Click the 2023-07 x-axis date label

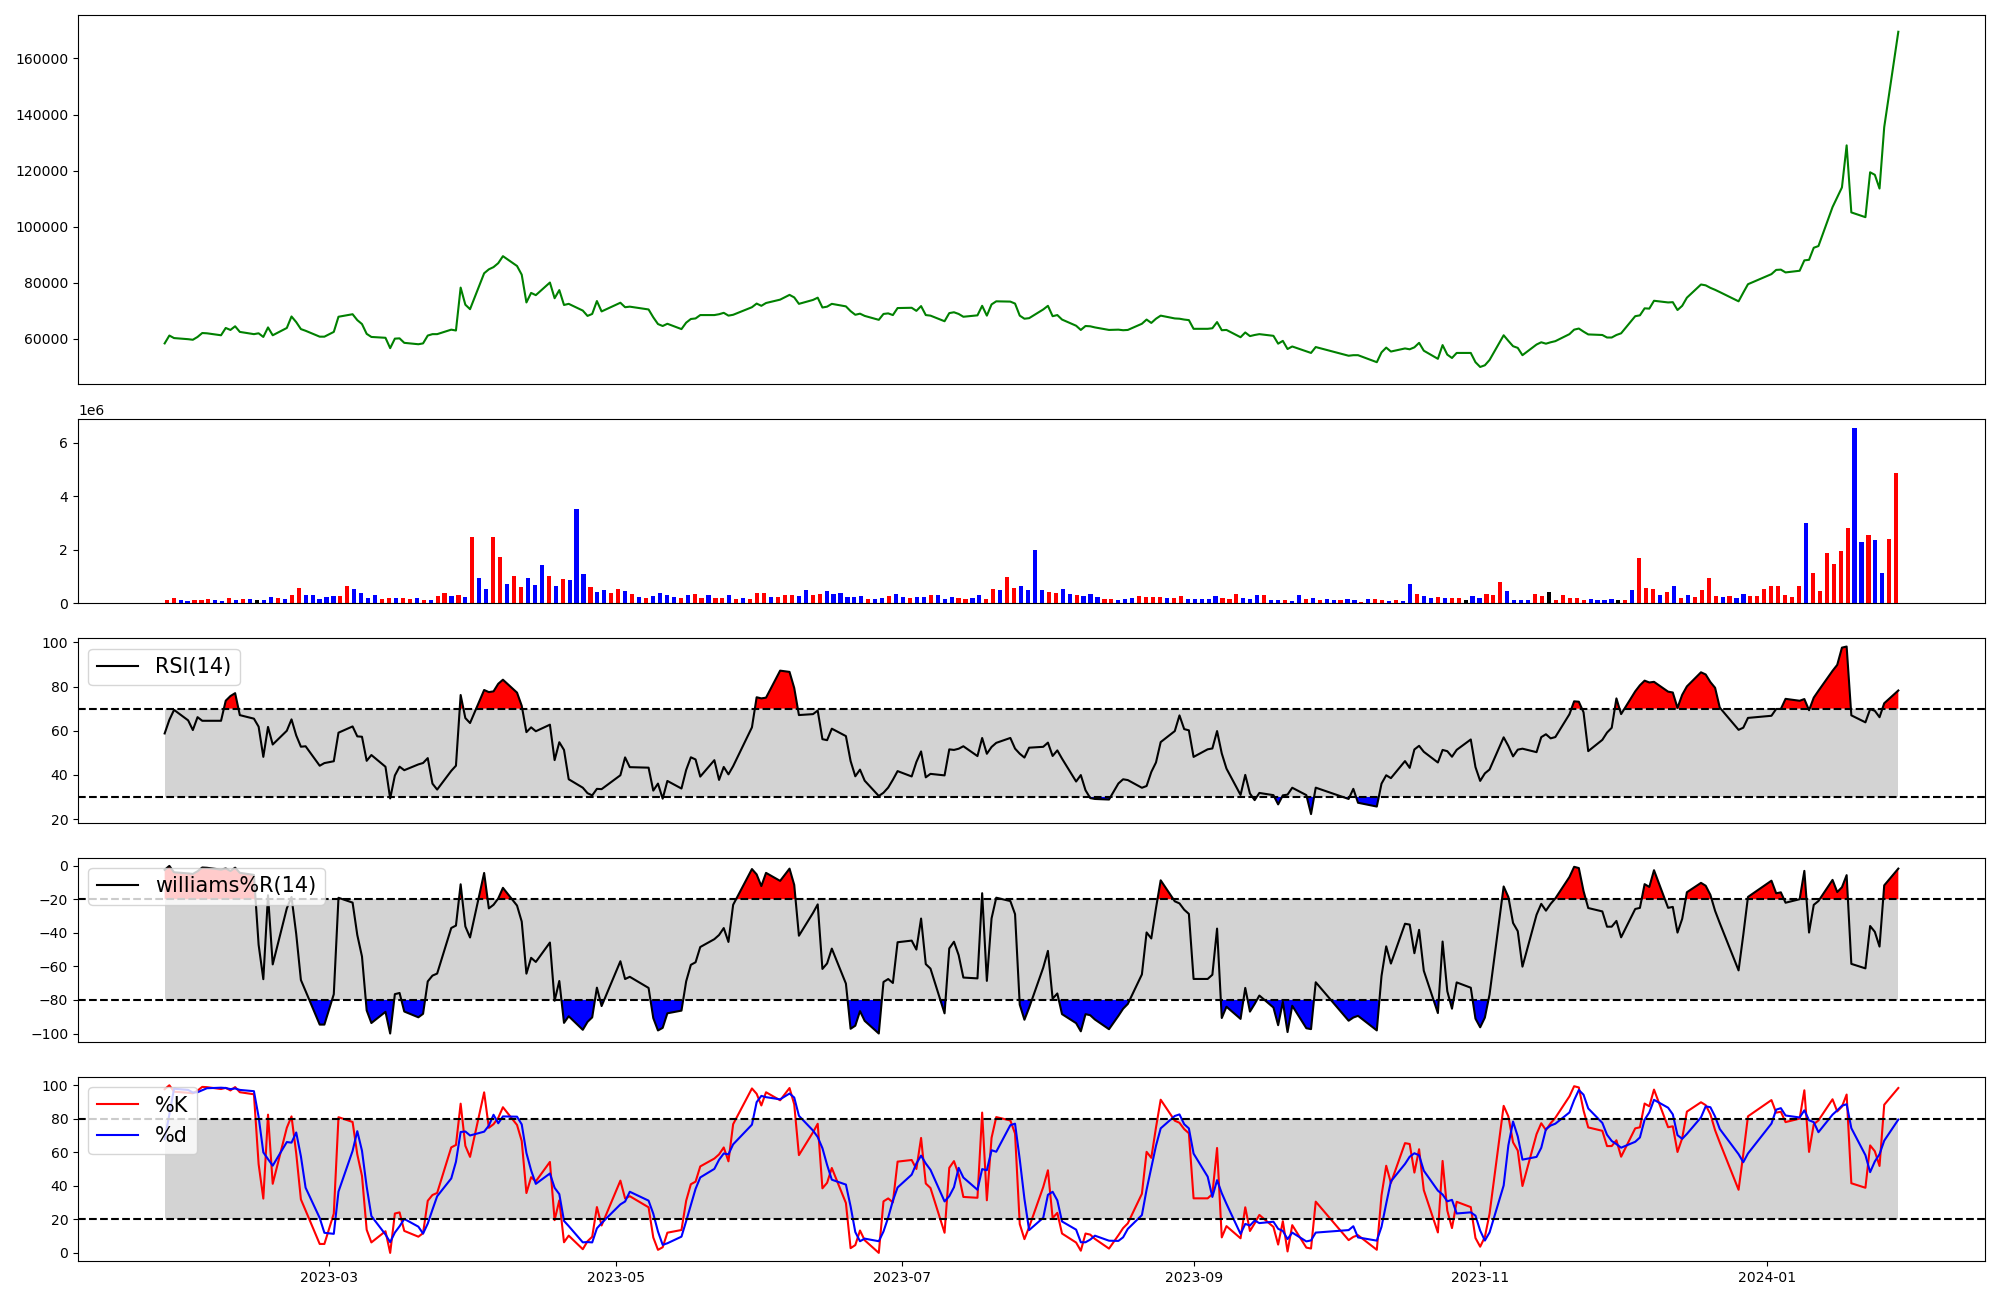[903, 1277]
